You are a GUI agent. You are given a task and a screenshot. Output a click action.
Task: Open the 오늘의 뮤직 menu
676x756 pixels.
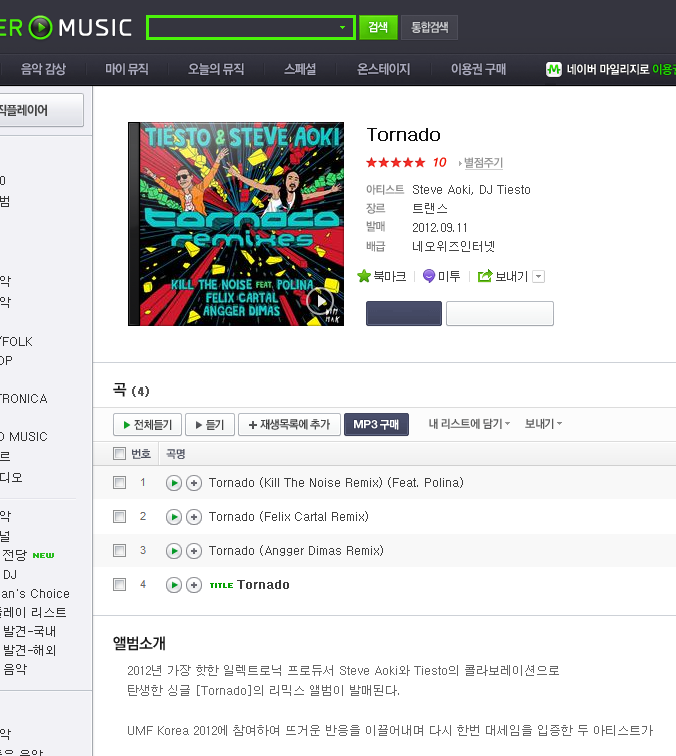click(x=216, y=69)
